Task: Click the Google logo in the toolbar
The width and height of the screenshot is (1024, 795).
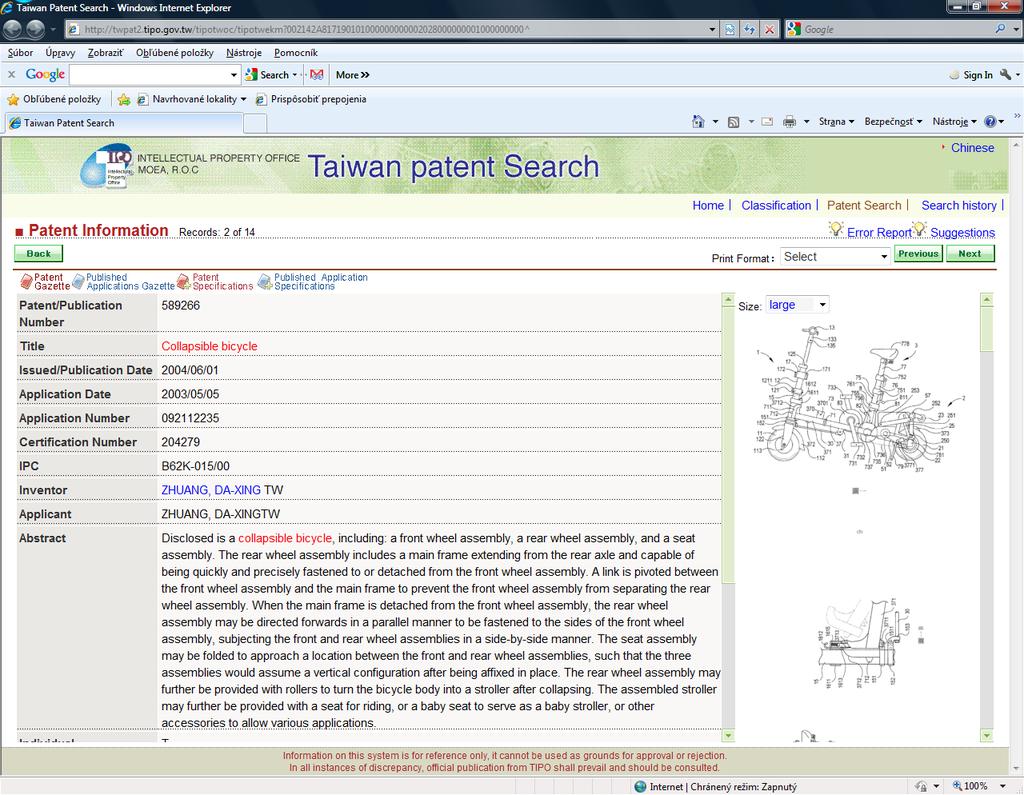Action: click(45, 74)
